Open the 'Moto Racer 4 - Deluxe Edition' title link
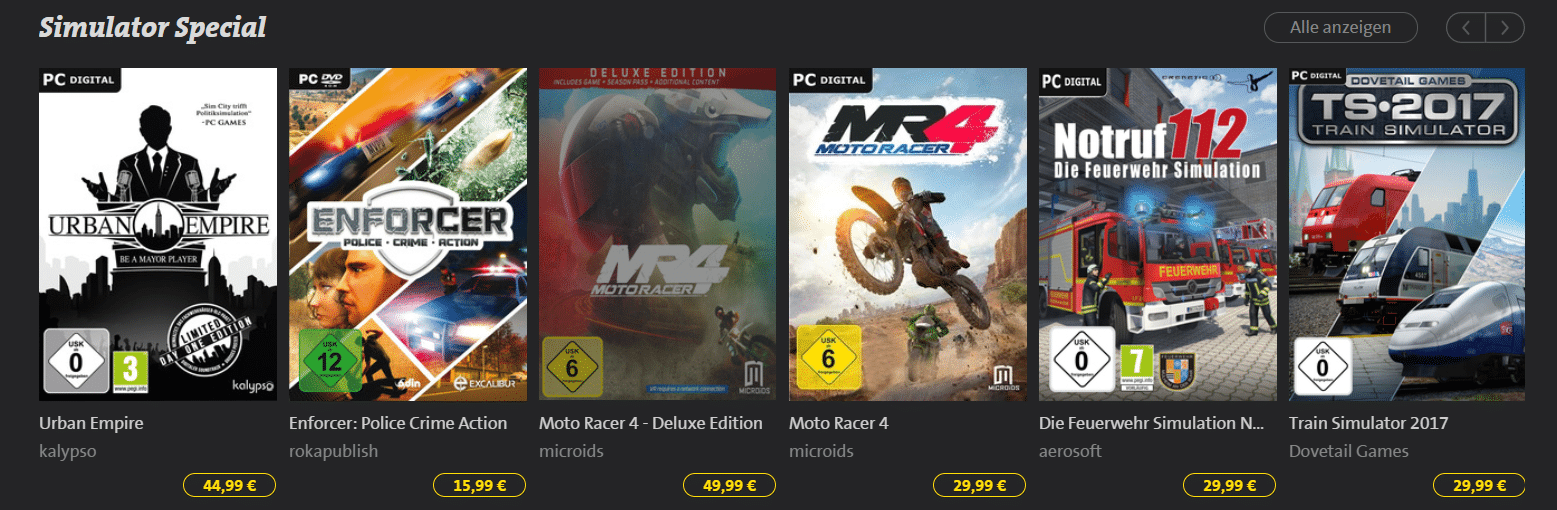The image size is (1557, 510). tap(651, 423)
